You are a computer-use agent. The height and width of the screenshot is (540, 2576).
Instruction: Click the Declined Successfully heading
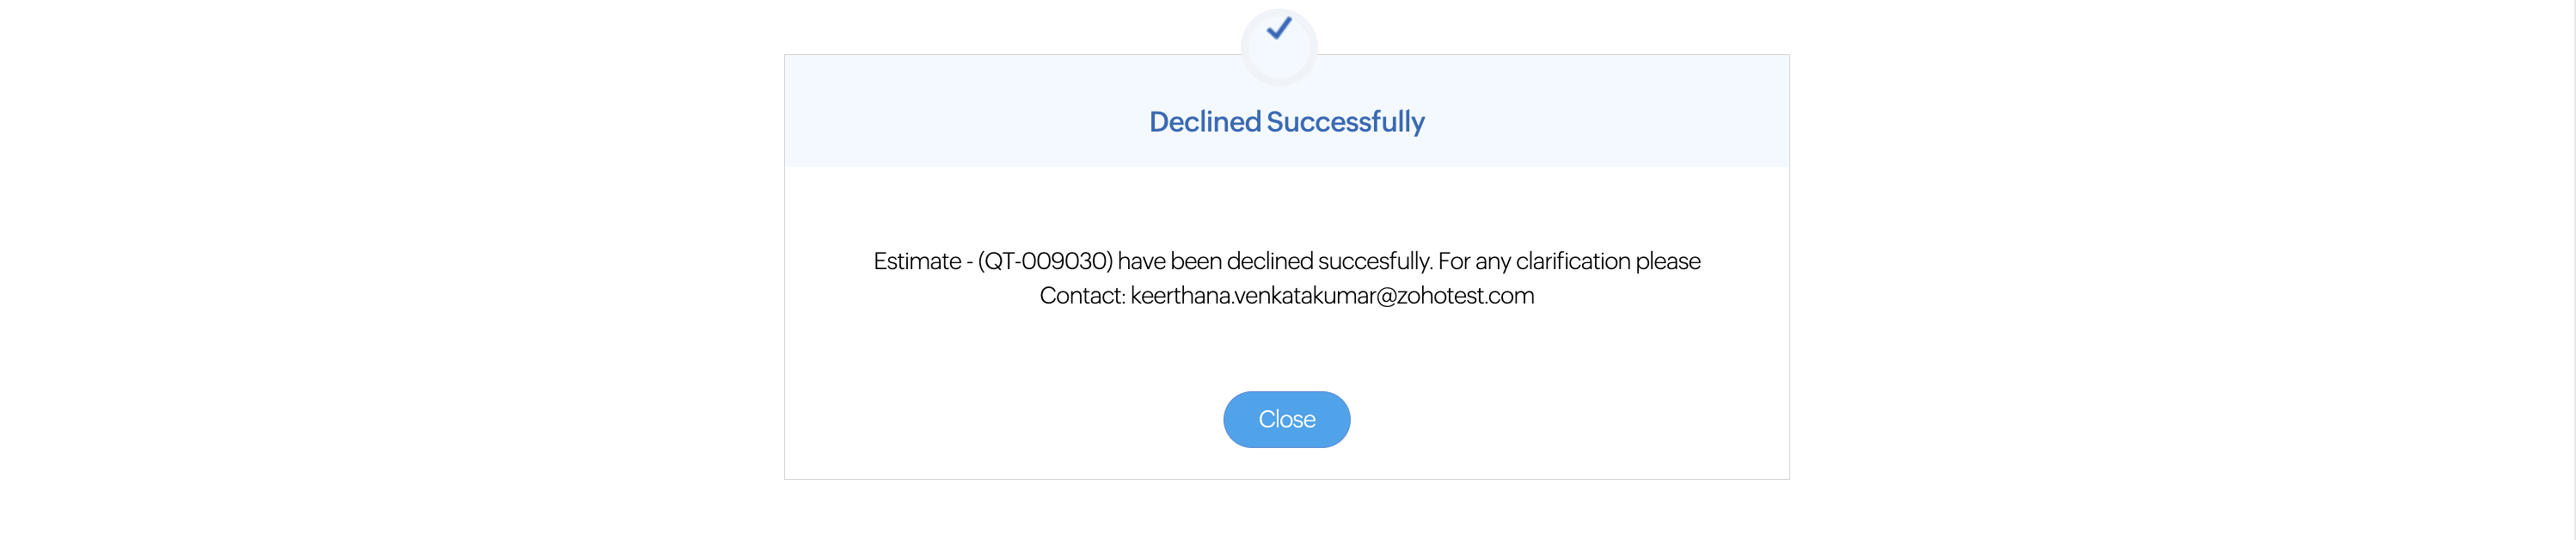[x=1286, y=122]
